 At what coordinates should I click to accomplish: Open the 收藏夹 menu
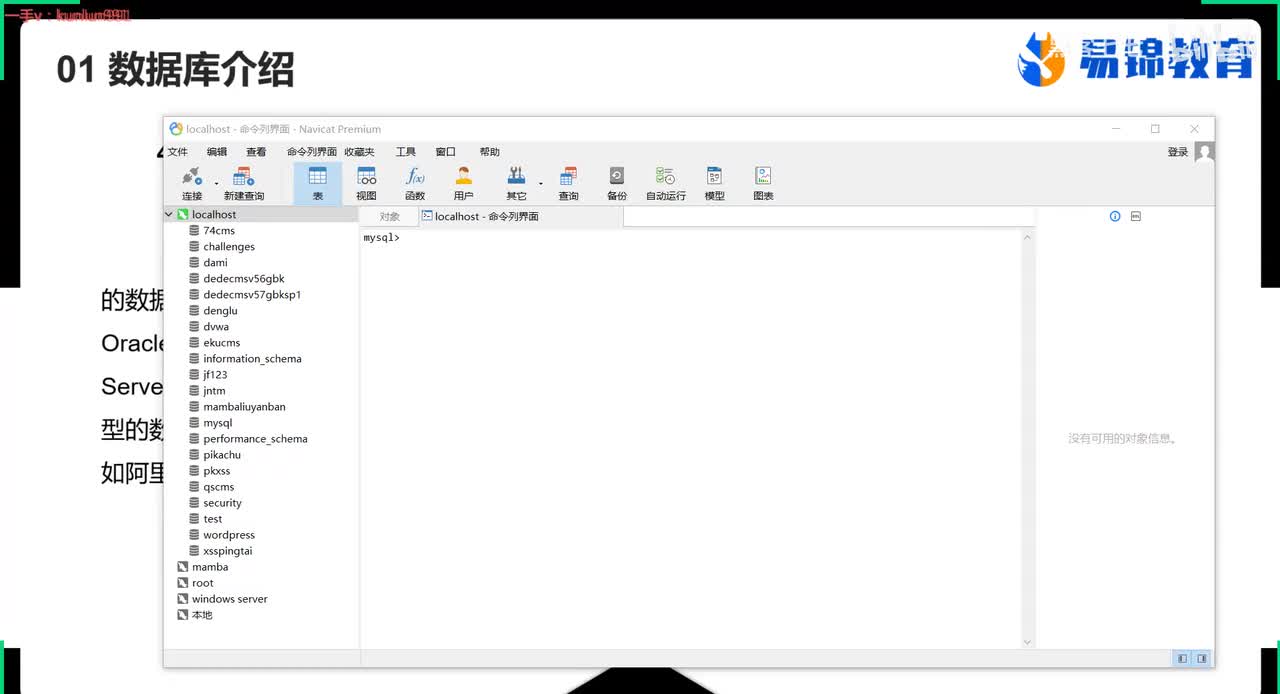click(x=359, y=152)
